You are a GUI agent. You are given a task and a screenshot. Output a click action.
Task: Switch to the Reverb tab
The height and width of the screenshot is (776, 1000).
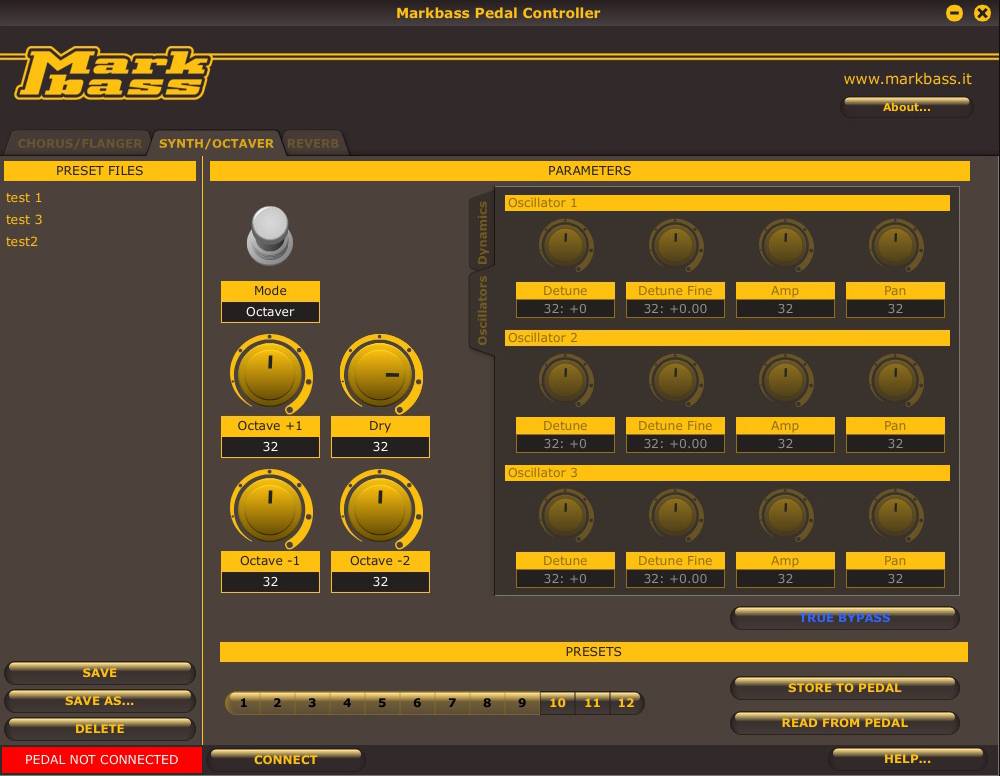pyautogui.click(x=313, y=144)
